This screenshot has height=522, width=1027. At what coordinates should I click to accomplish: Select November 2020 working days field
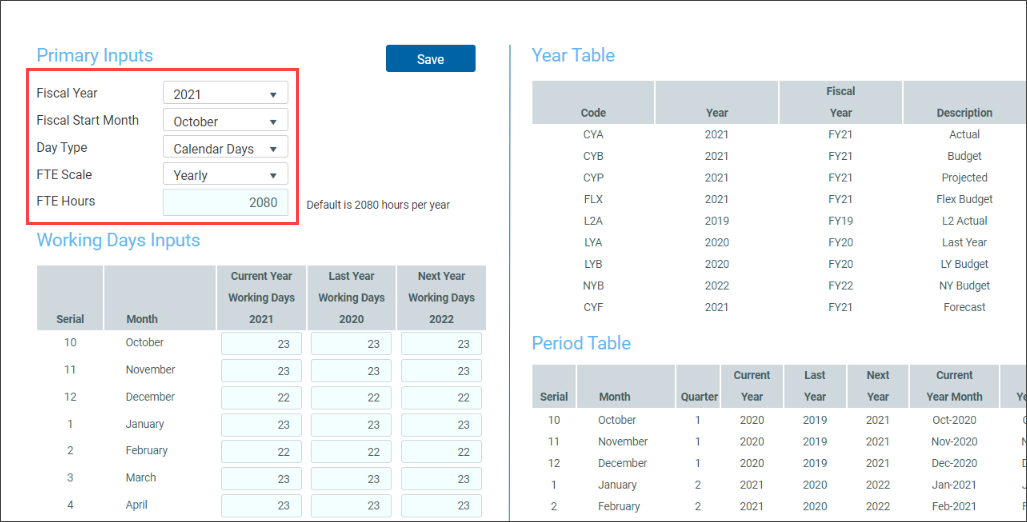coord(351,371)
